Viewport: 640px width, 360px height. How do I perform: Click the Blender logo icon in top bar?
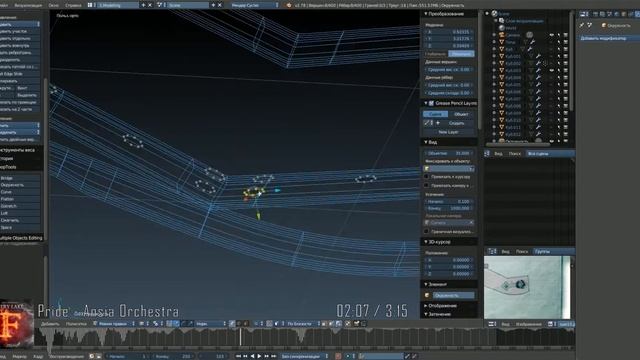[289, 5]
